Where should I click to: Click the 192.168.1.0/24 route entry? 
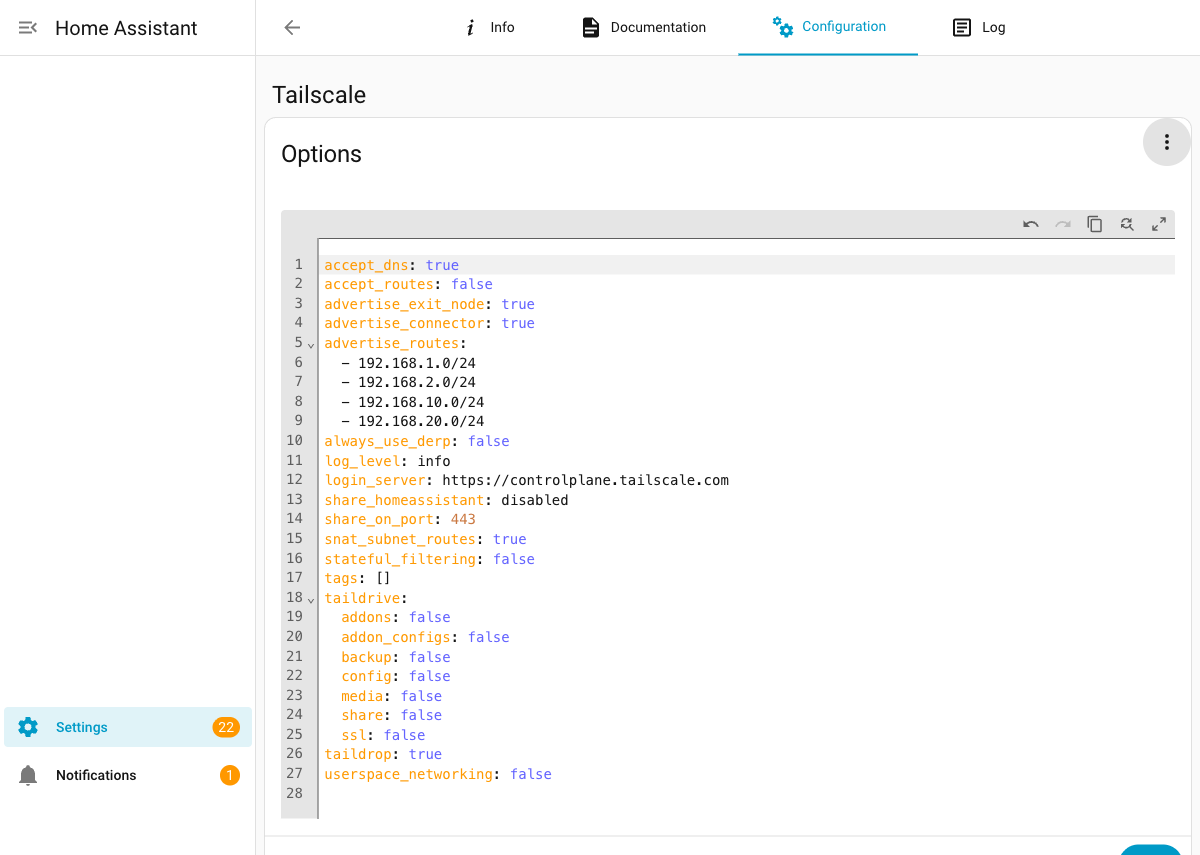pos(417,363)
